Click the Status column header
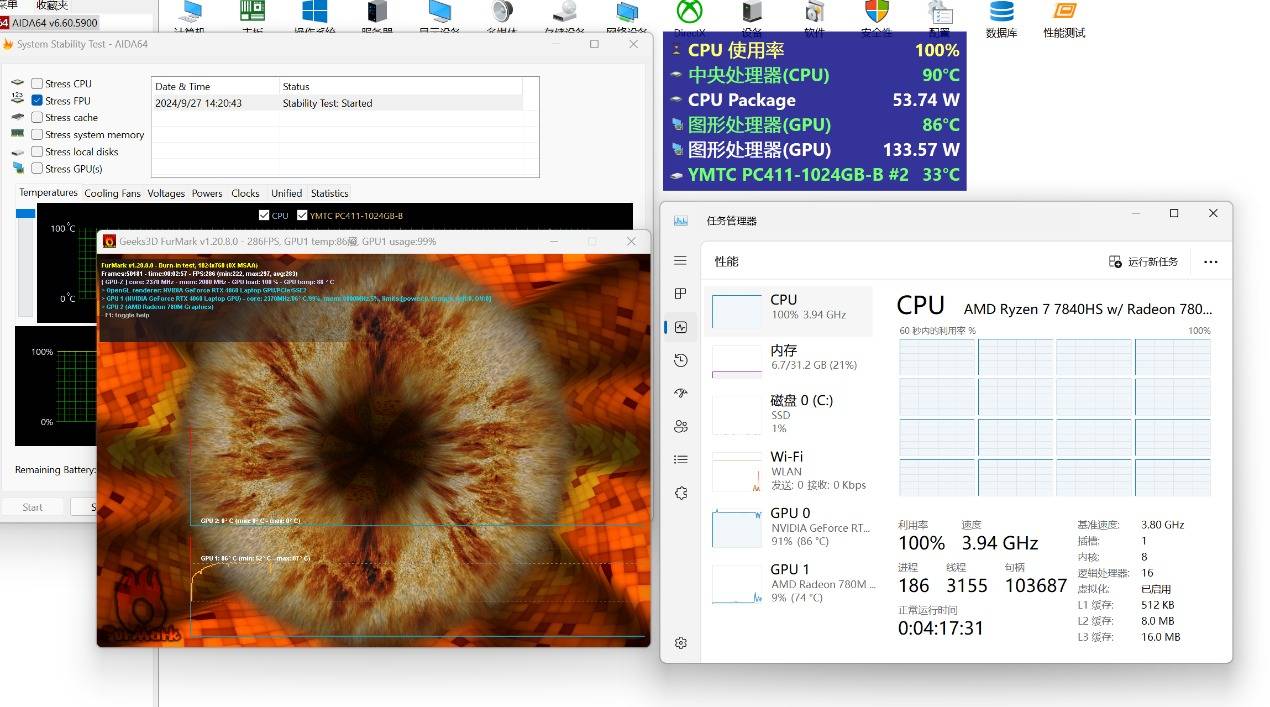 [400, 86]
